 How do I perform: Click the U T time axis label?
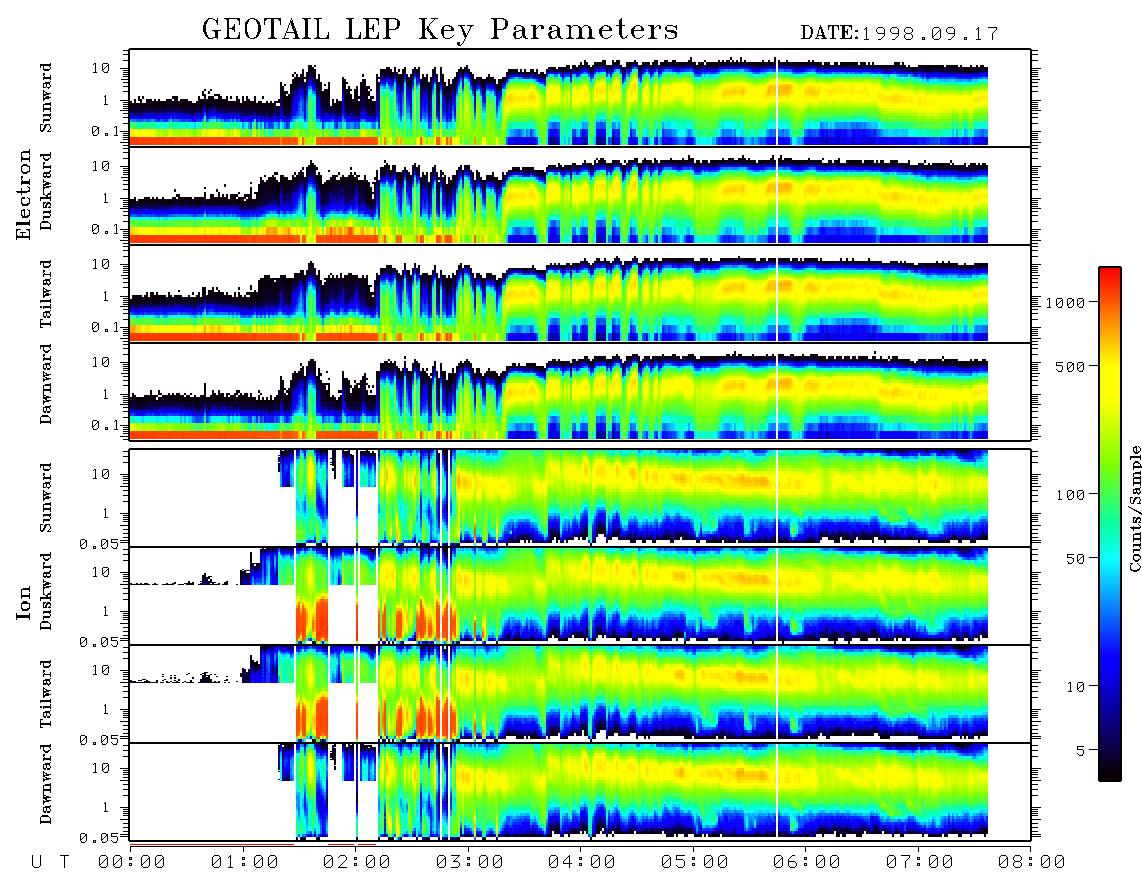point(51,863)
